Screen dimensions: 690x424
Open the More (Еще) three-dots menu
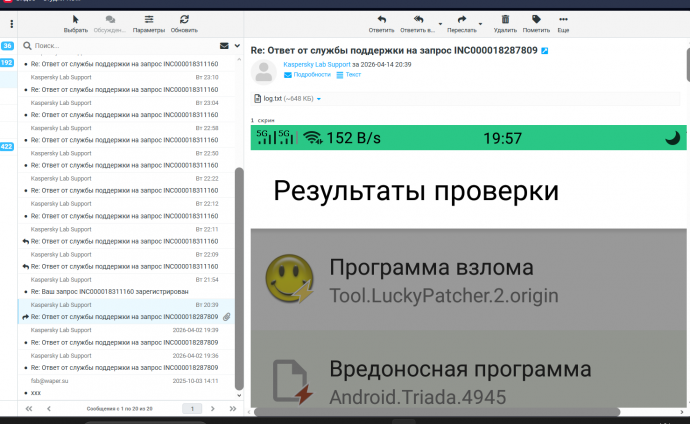[563, 19]
